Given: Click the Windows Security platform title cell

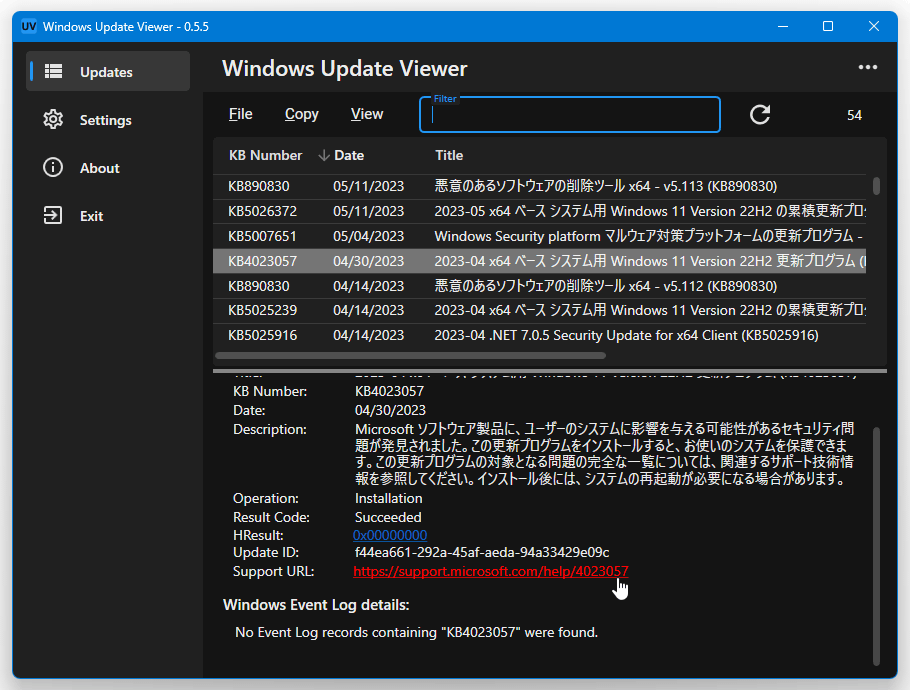Looking at the screenshot, I should [649, 236].
